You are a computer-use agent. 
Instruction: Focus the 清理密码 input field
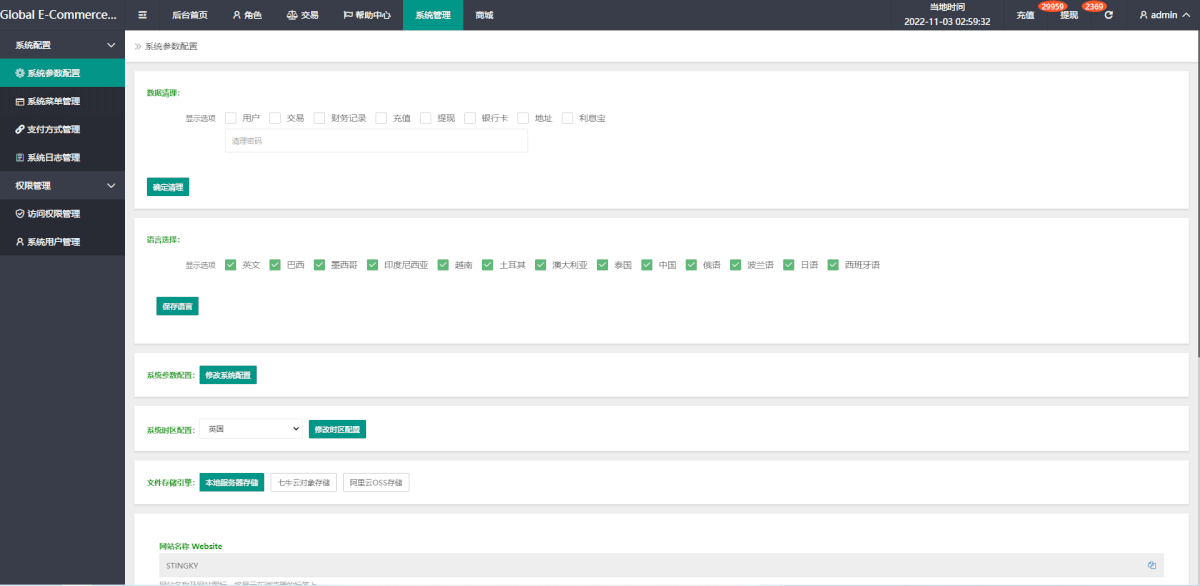pyautogui.click(x=376, y=141)
